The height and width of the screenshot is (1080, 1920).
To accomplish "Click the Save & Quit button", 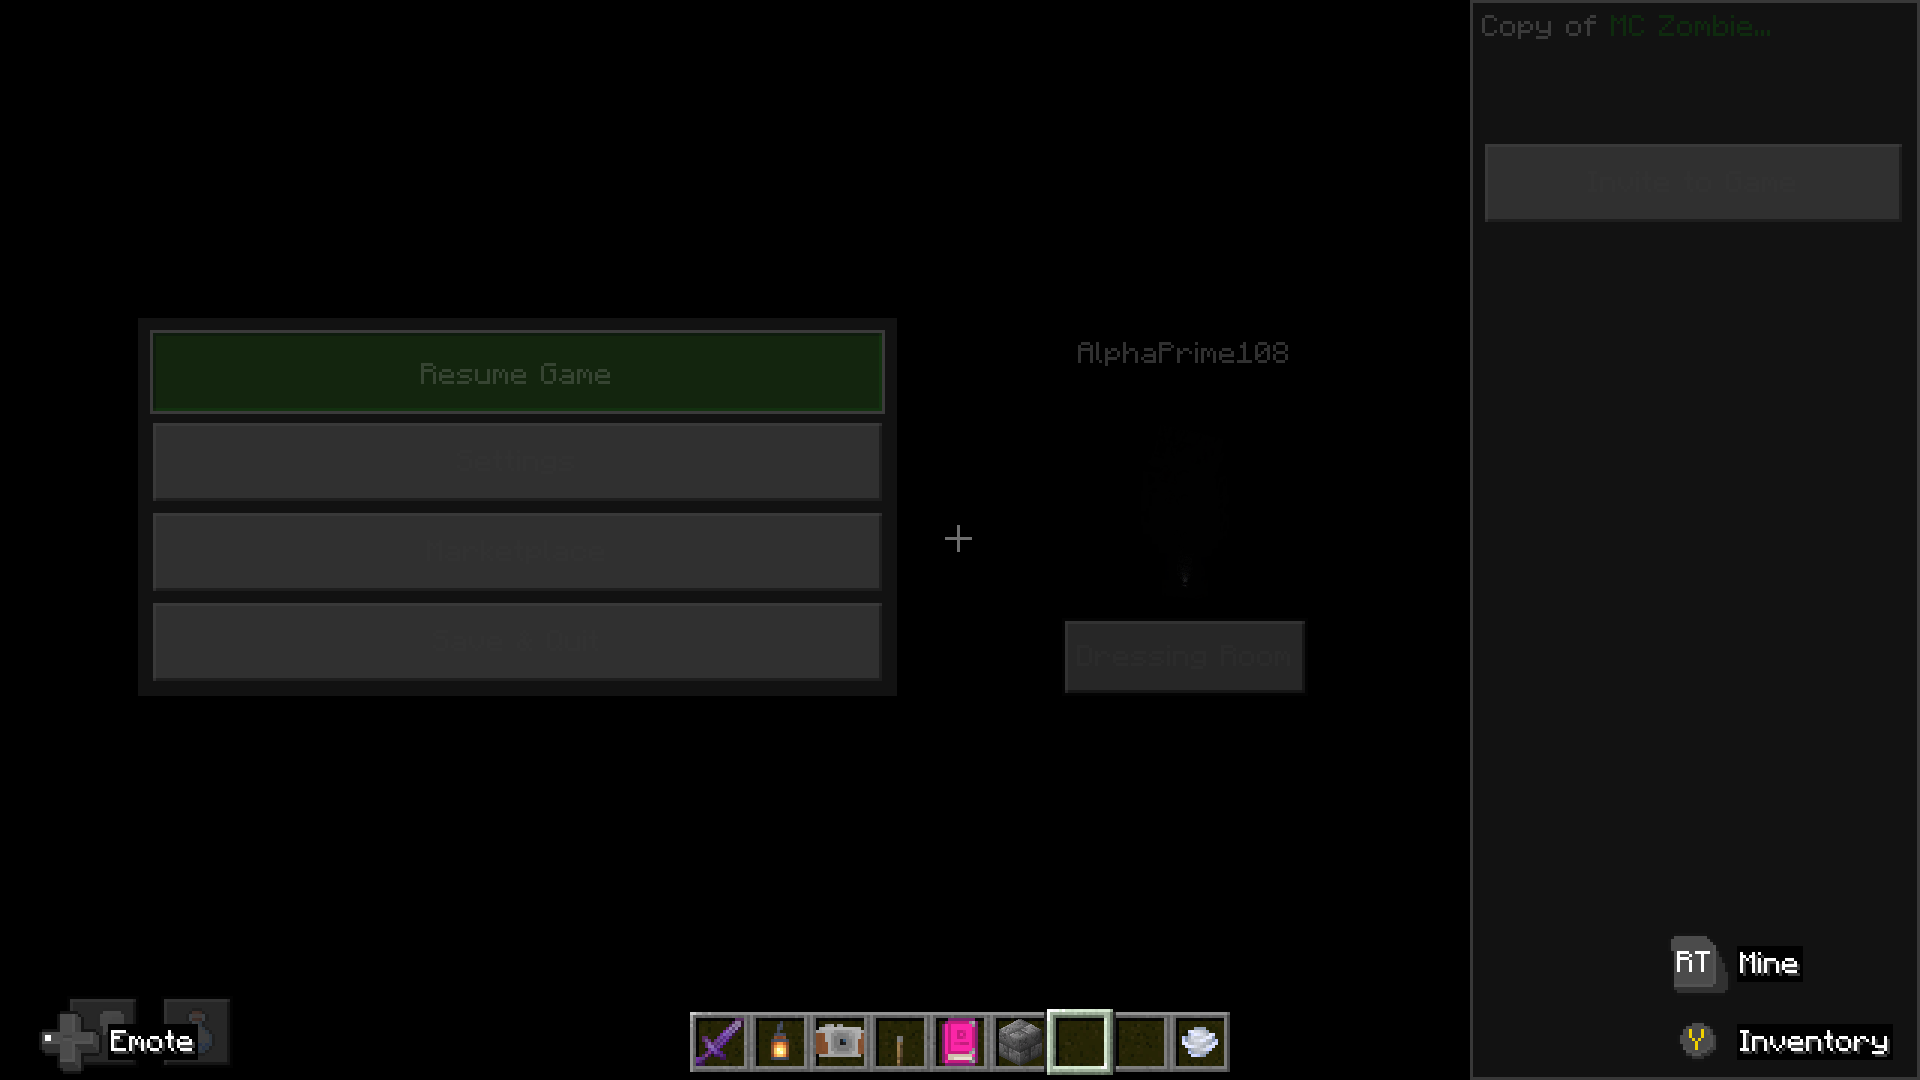I will tap(516, 642).
